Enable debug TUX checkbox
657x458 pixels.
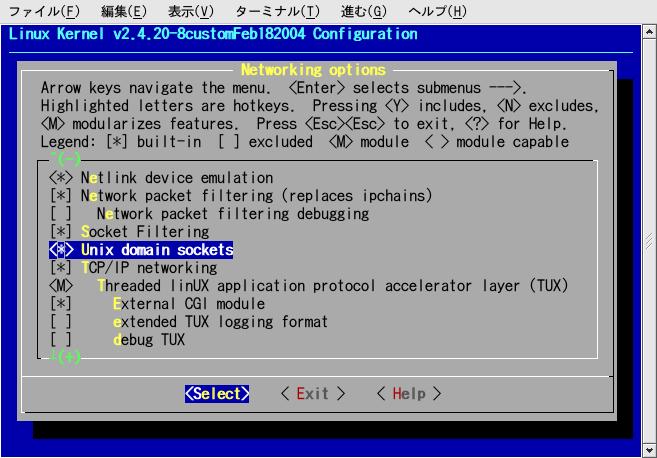tap(61, 340)
